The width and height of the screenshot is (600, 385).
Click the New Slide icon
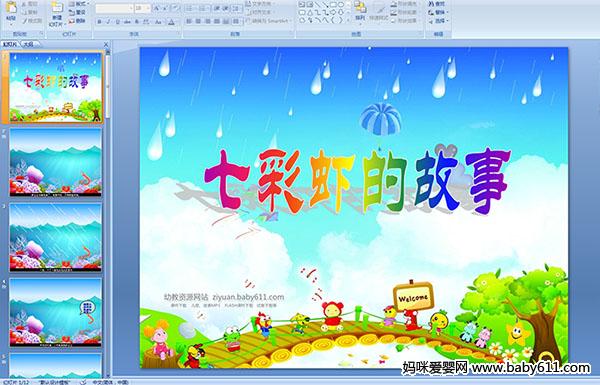57,14
